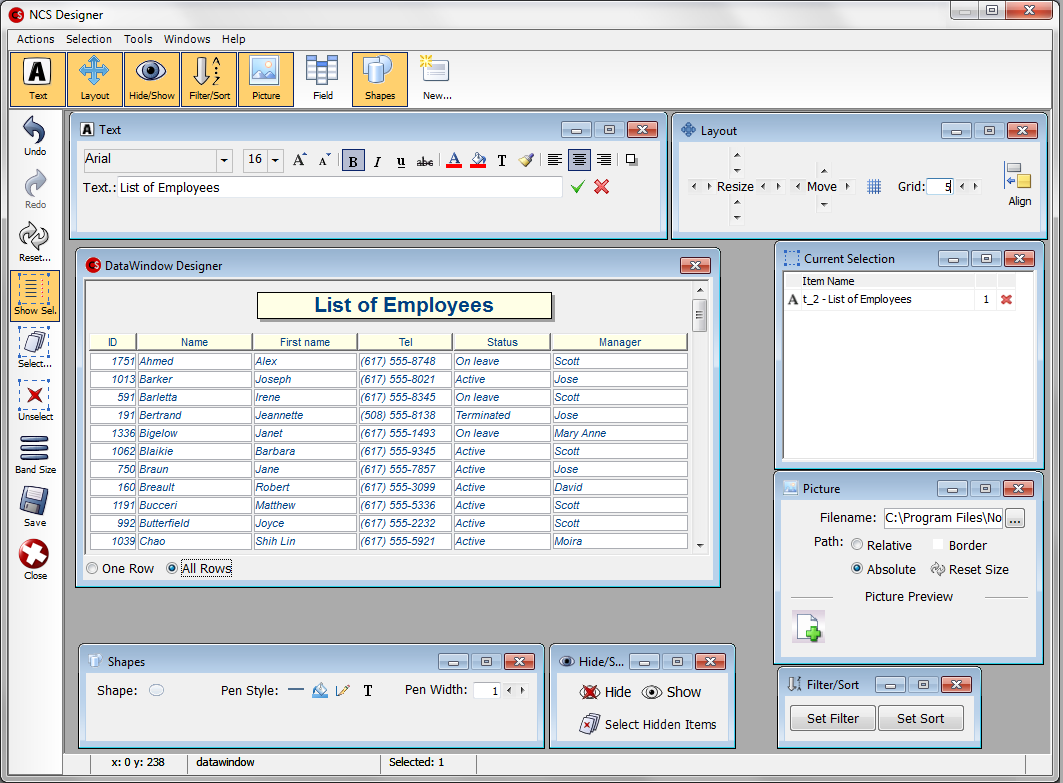The image size is (1063, 783).
Task: Enable the Border checkbox
Action: [938, 545]
